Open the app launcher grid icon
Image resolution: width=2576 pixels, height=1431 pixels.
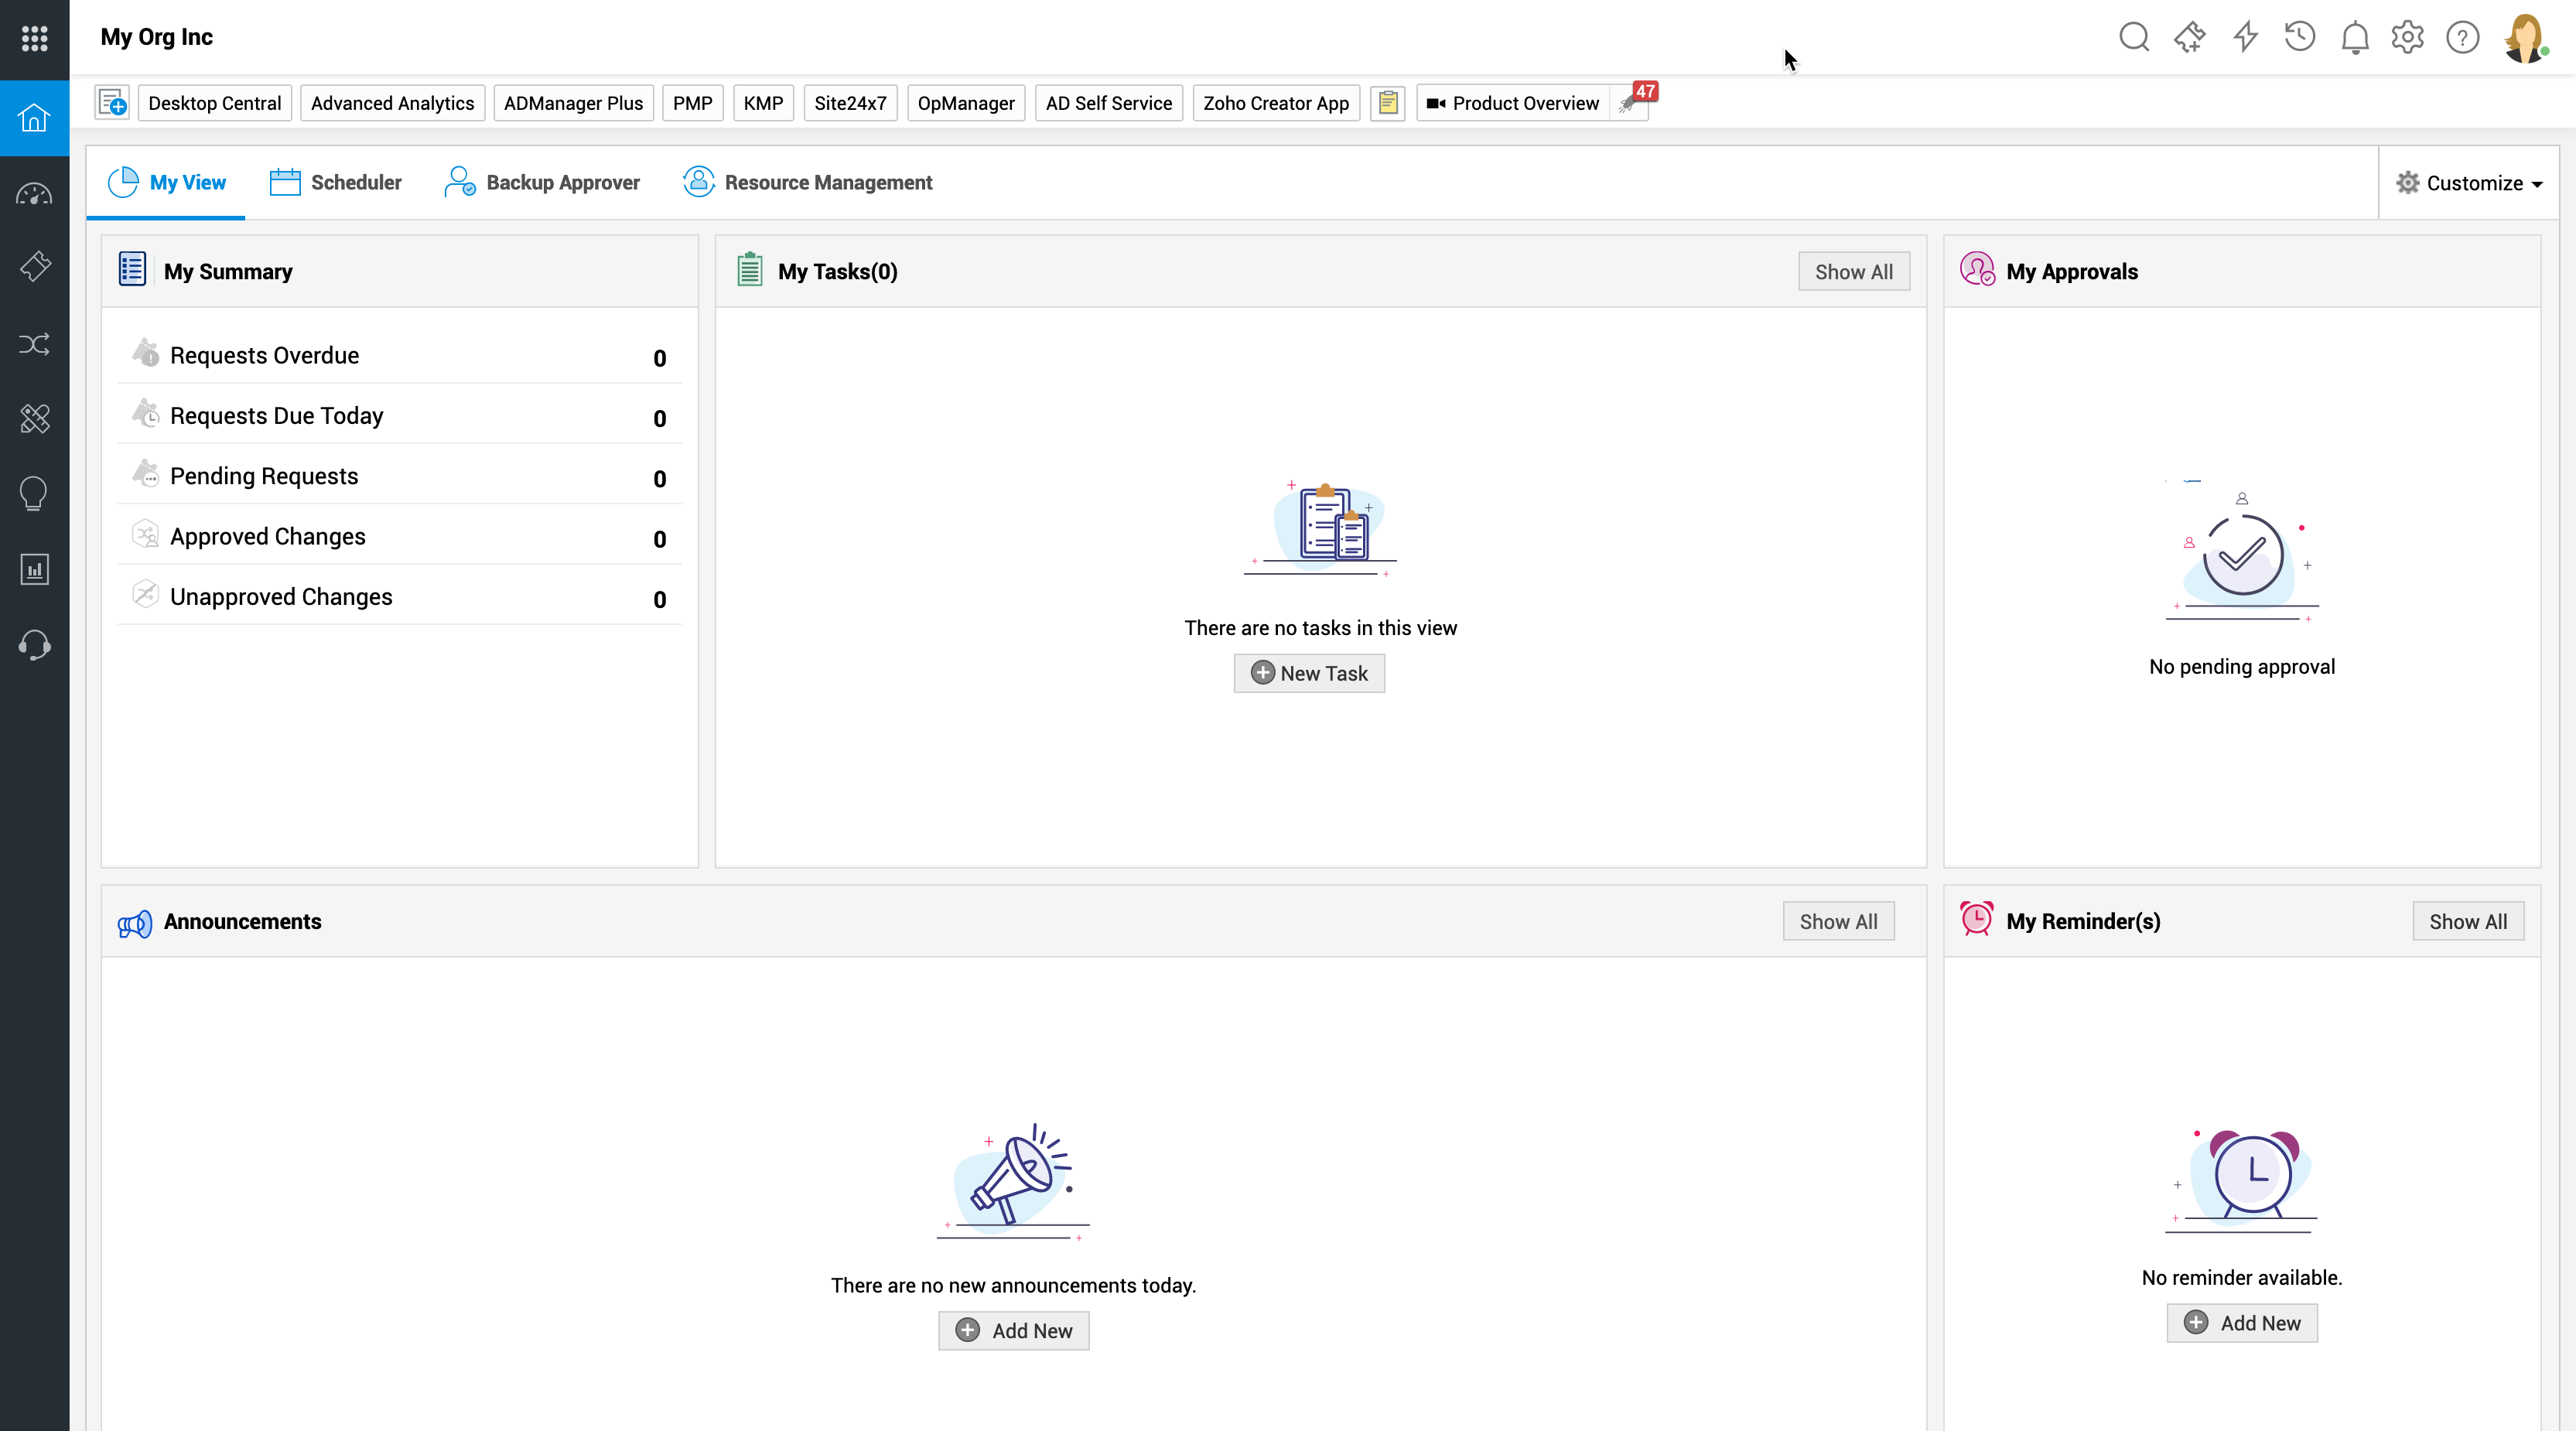pos(34,38)
